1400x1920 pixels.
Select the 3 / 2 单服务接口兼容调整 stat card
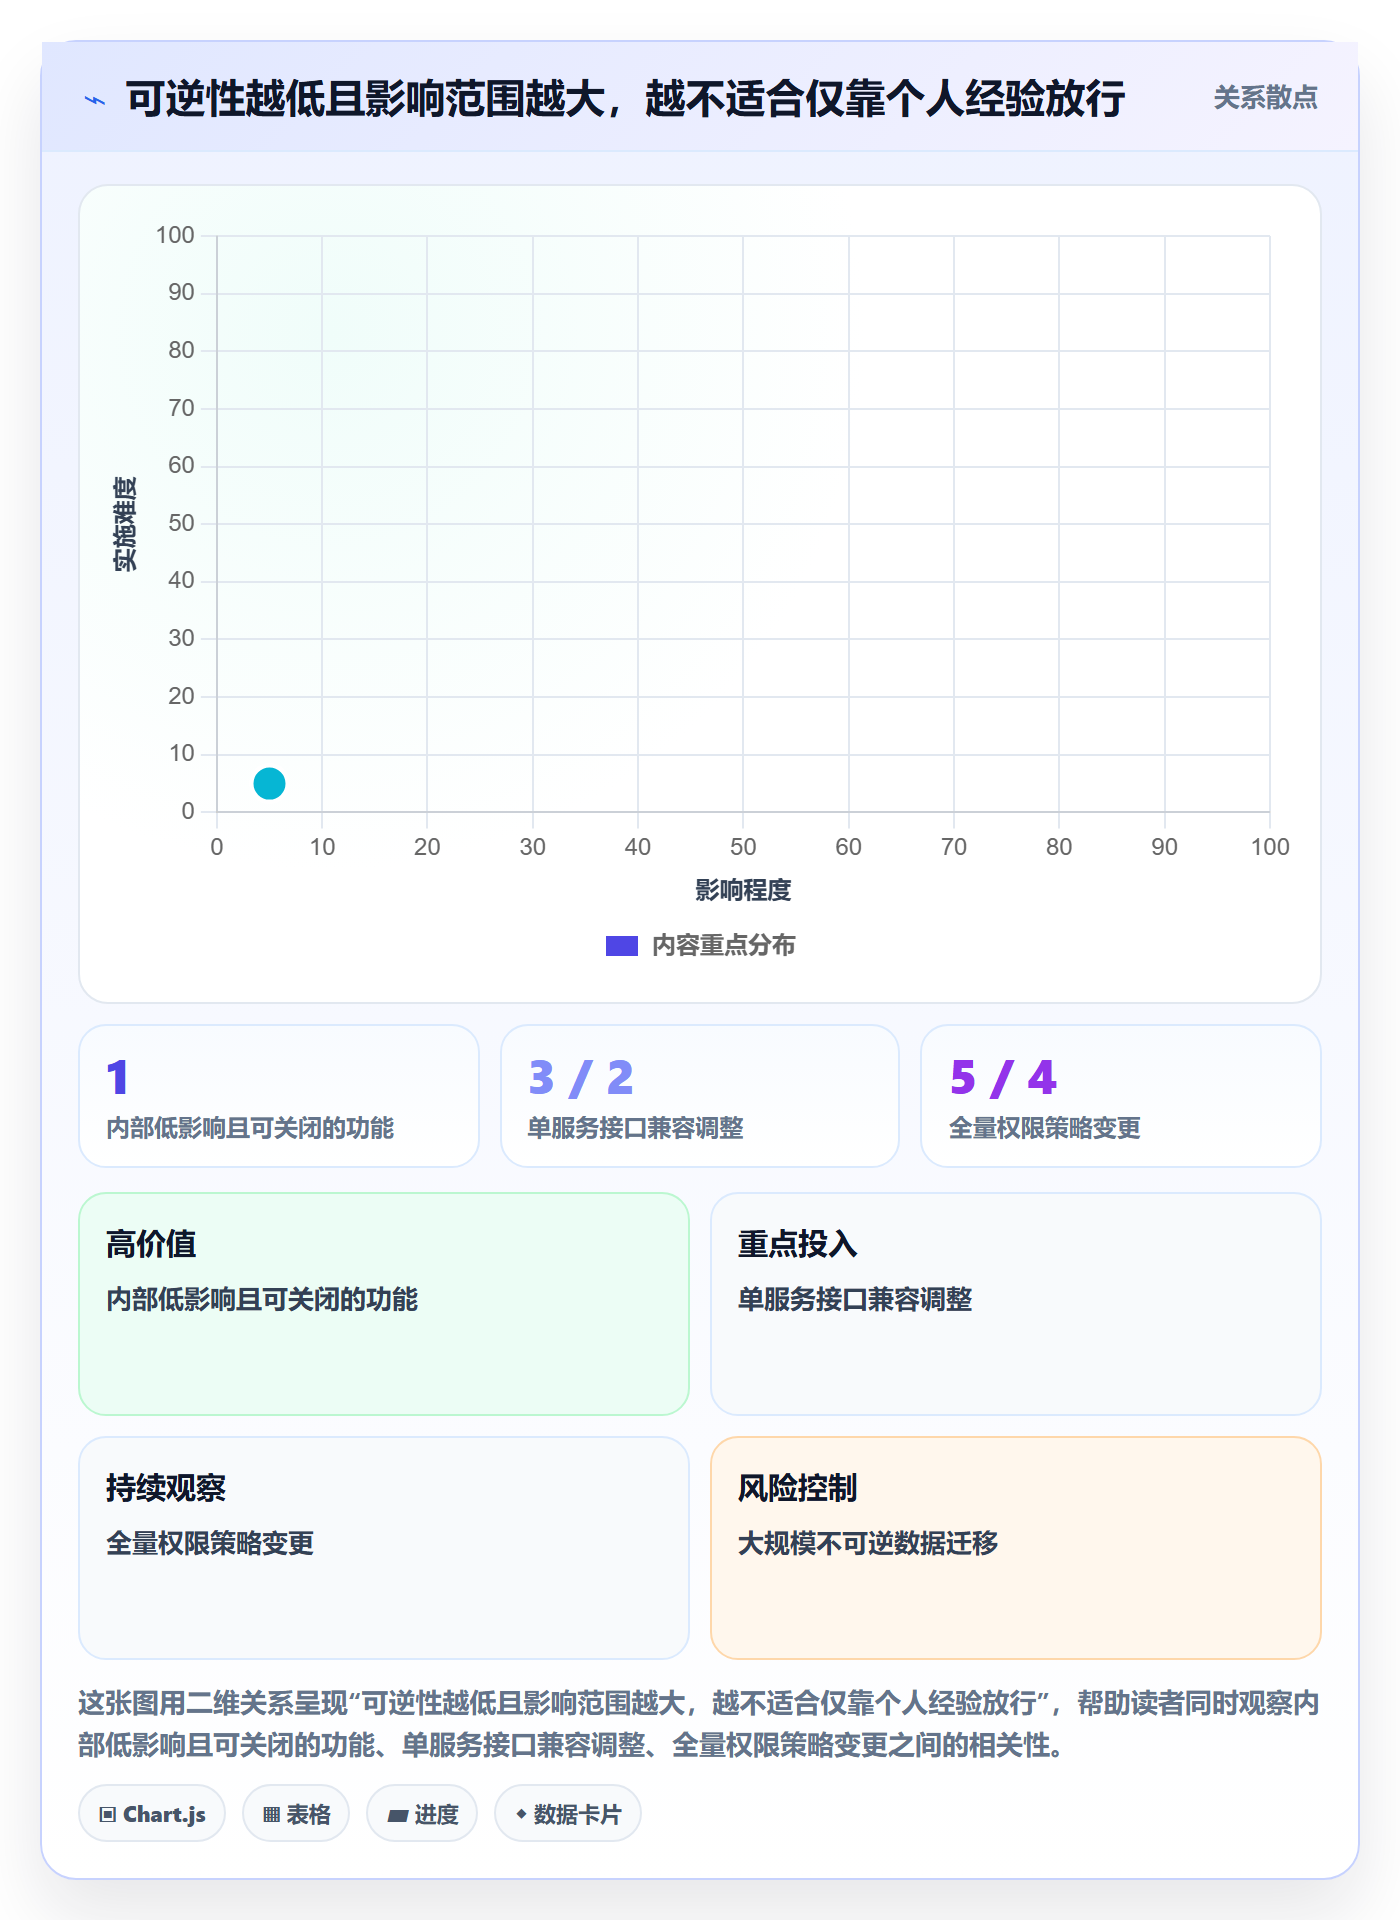[x=700, y=1095]
